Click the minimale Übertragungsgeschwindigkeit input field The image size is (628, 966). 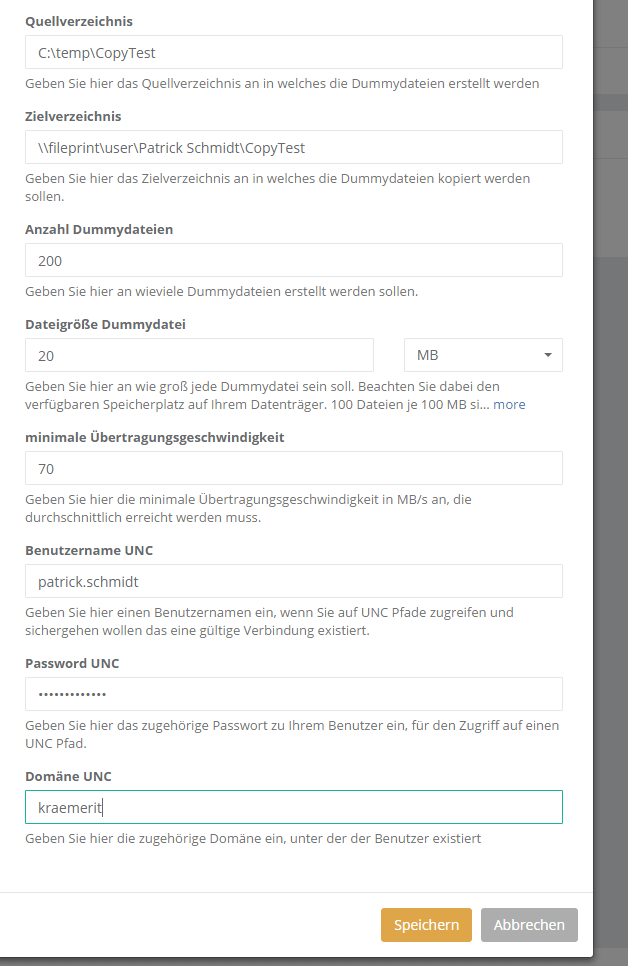(x=293, y=468)
